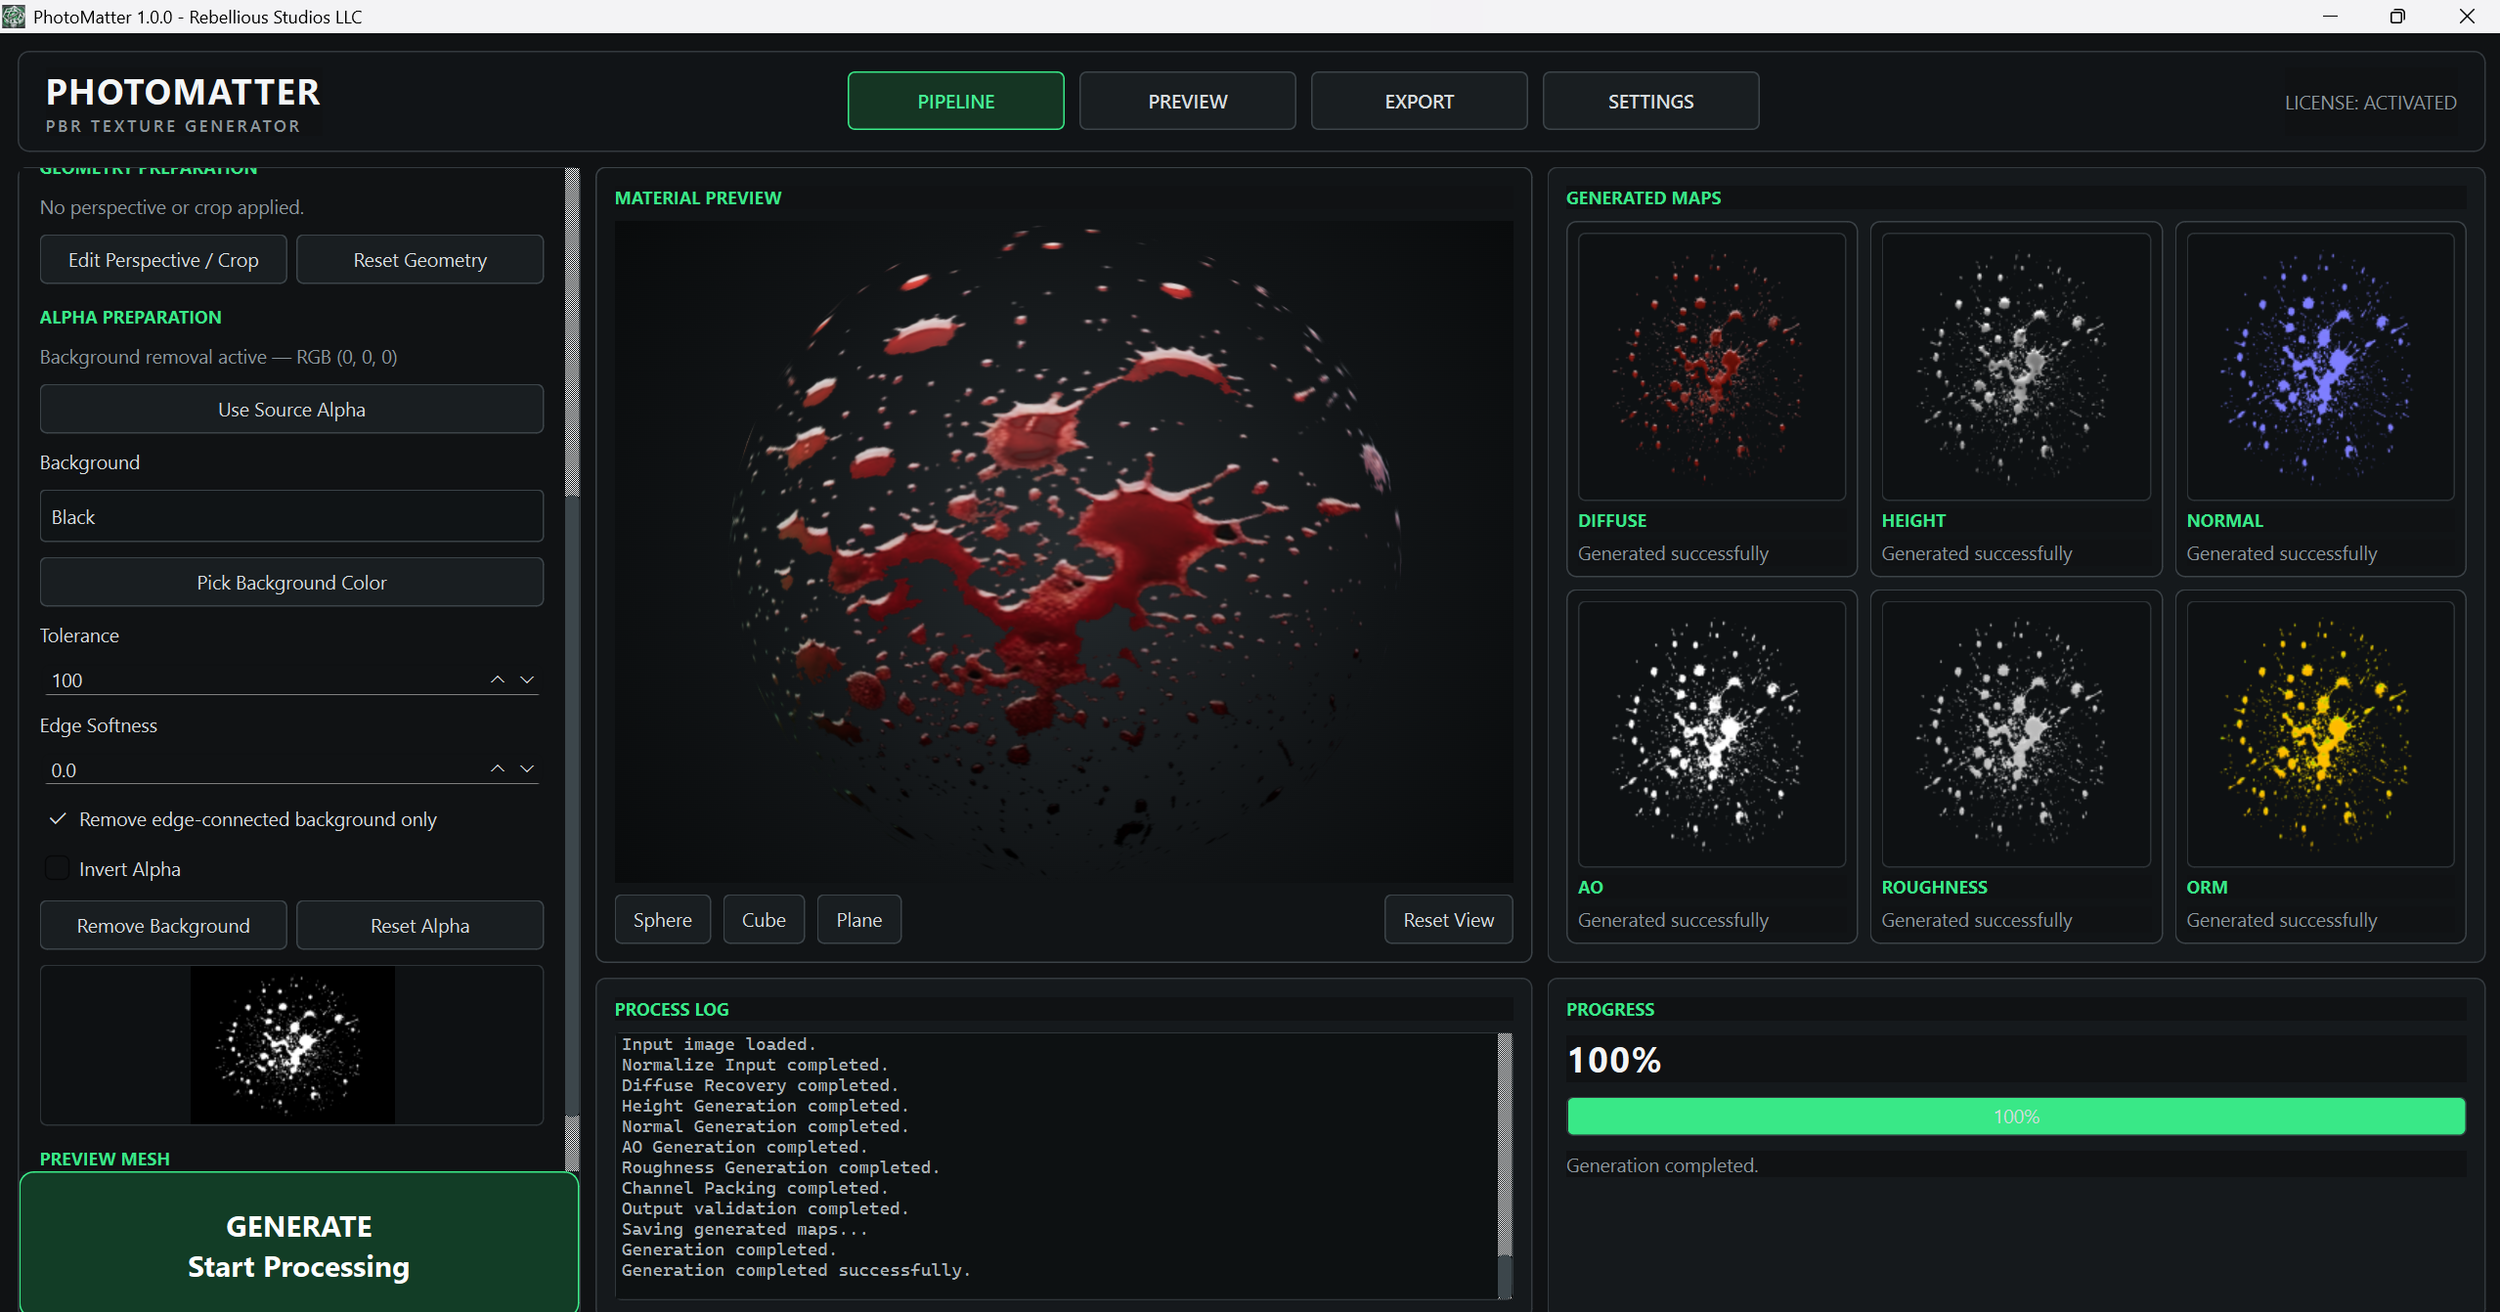The image size is (2500, 1312).
Task: Click the alpha mask preview thumbnail
Action: click(292, 1044)
